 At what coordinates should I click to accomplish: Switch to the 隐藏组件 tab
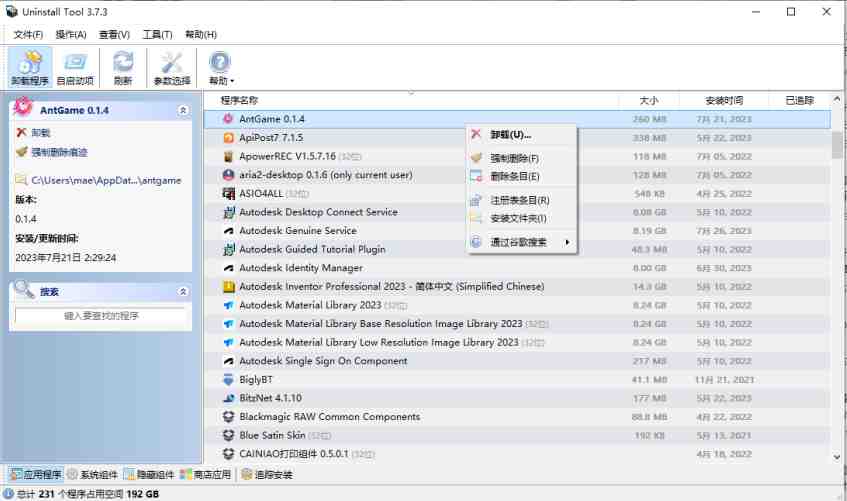149,475
